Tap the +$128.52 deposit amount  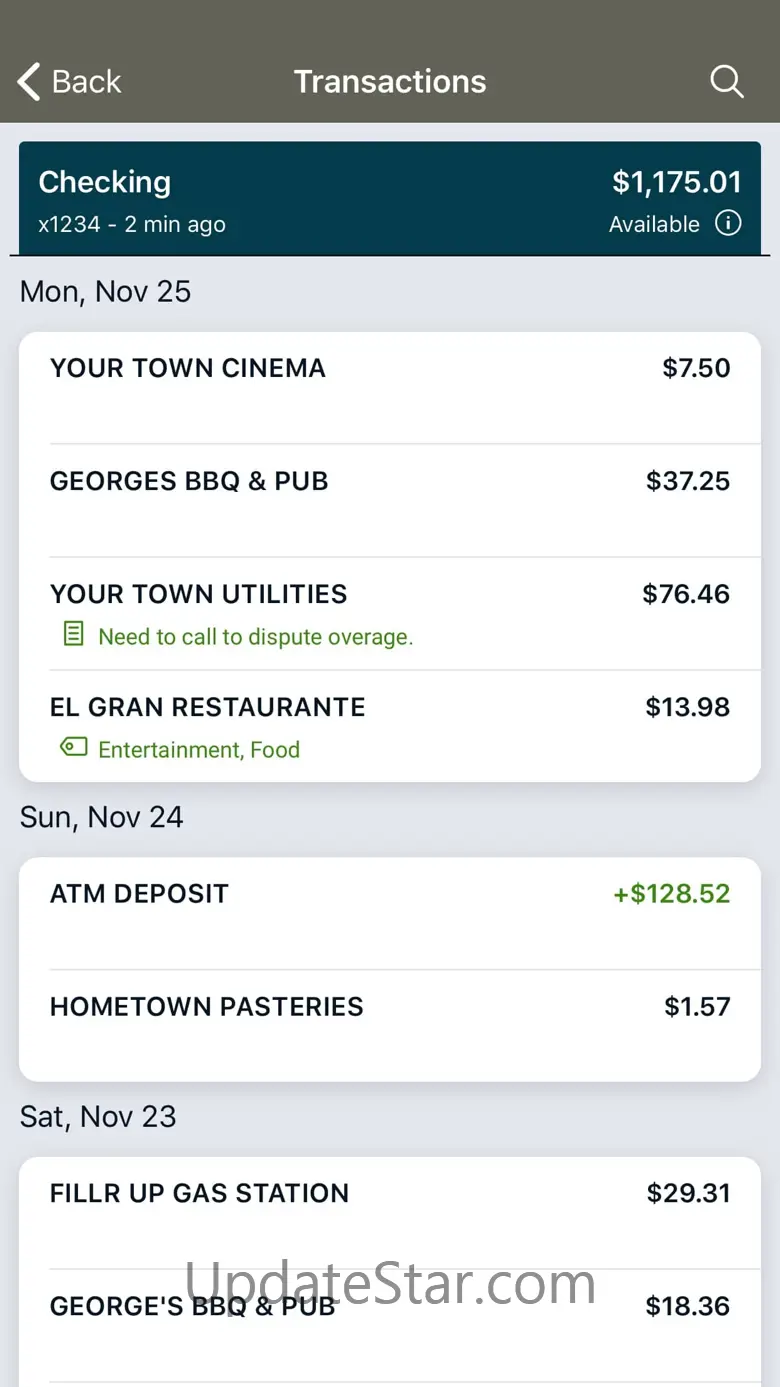671,894
